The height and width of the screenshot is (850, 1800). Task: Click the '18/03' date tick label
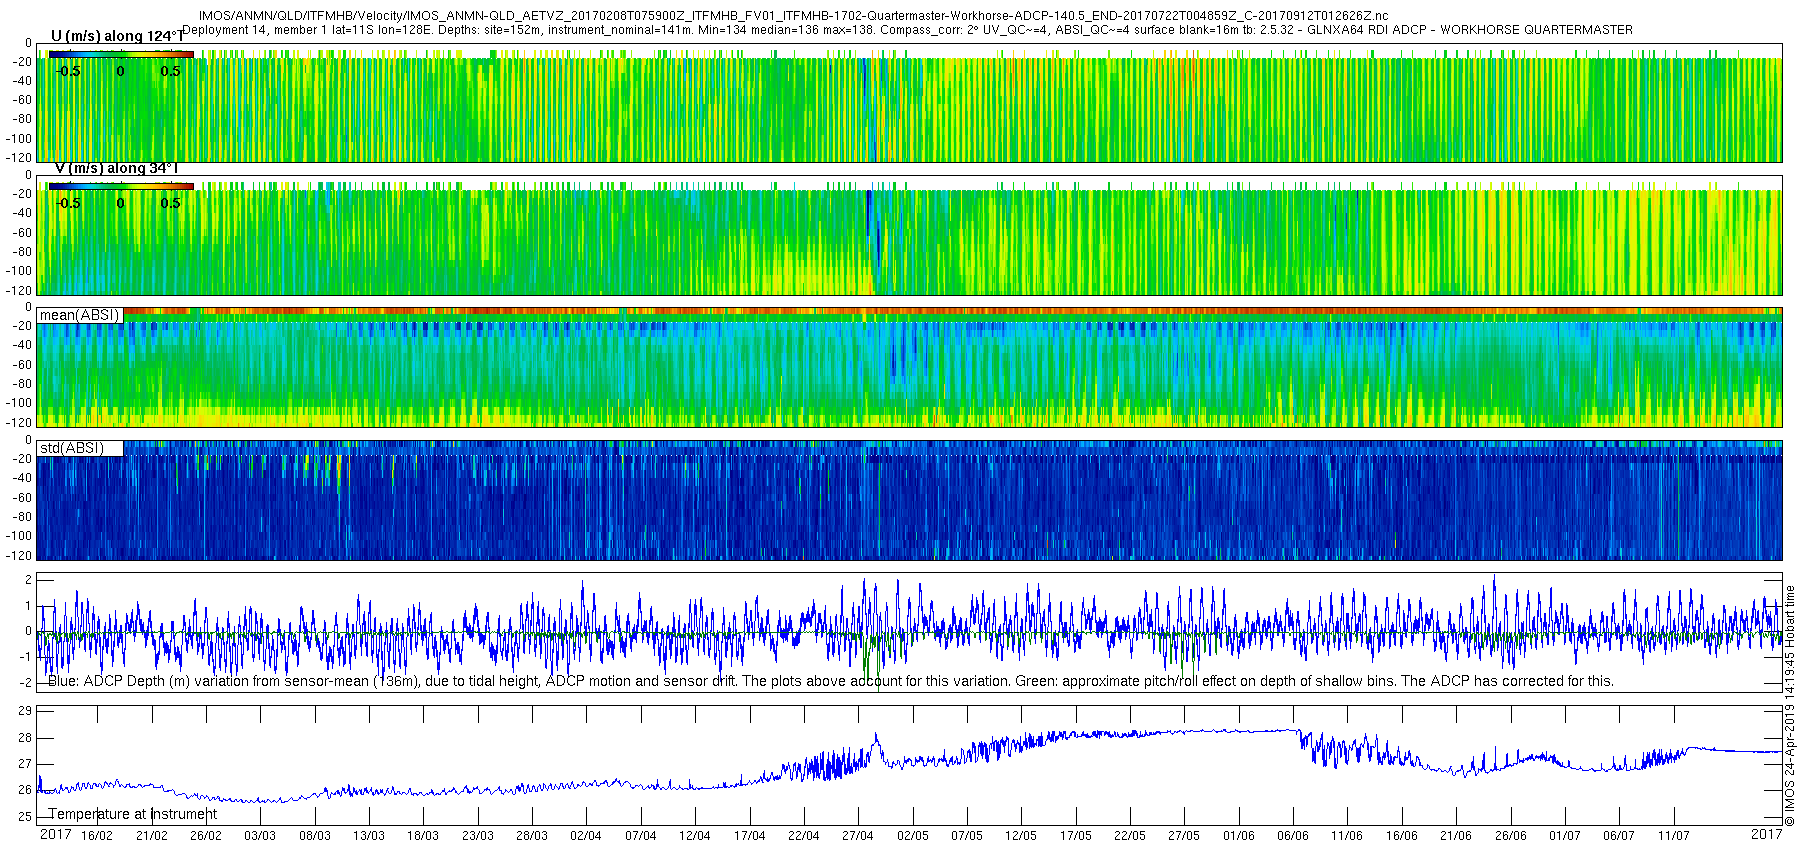point(423,836)
